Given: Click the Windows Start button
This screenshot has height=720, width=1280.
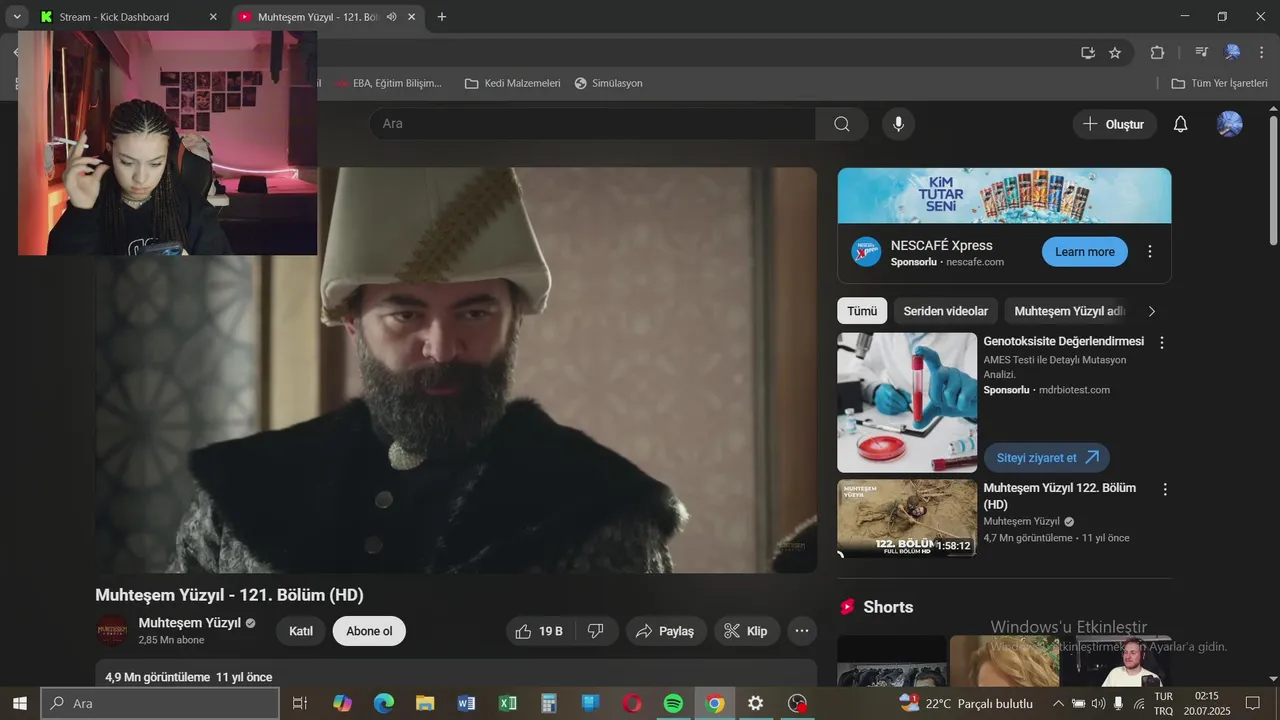Looking at the screenshot, I should coord(19,703).
